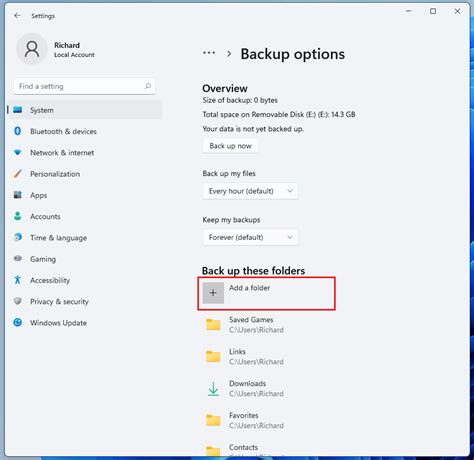Click the breadcrumb ellipsis dots
Image resolution: width=474 pixels, height=460 pixels.
(x=209, y=53)
